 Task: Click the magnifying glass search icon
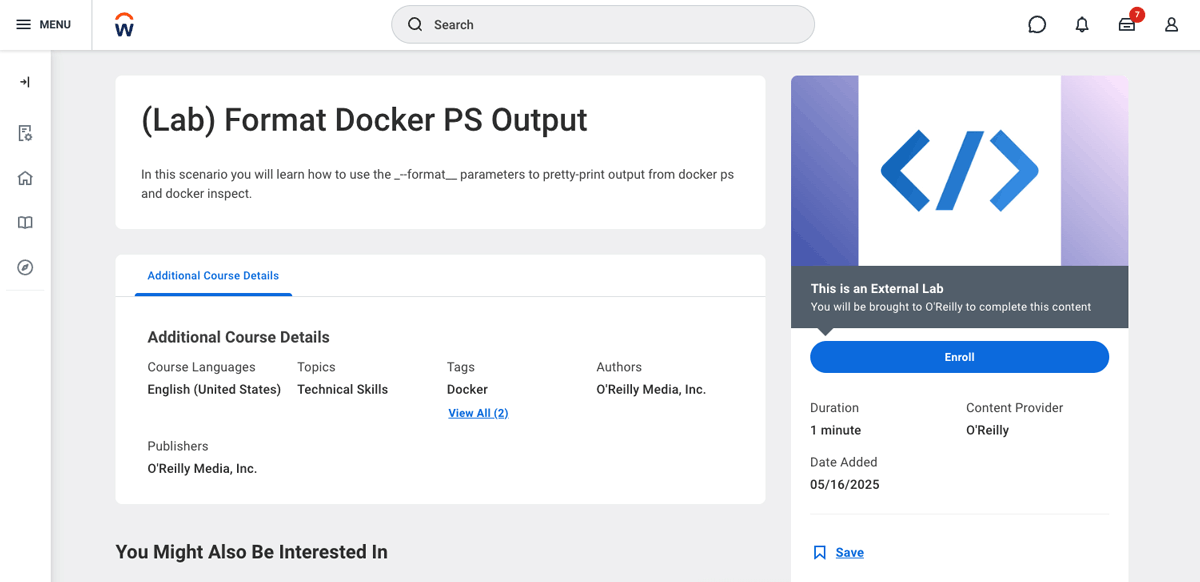(x=415, y=24)
